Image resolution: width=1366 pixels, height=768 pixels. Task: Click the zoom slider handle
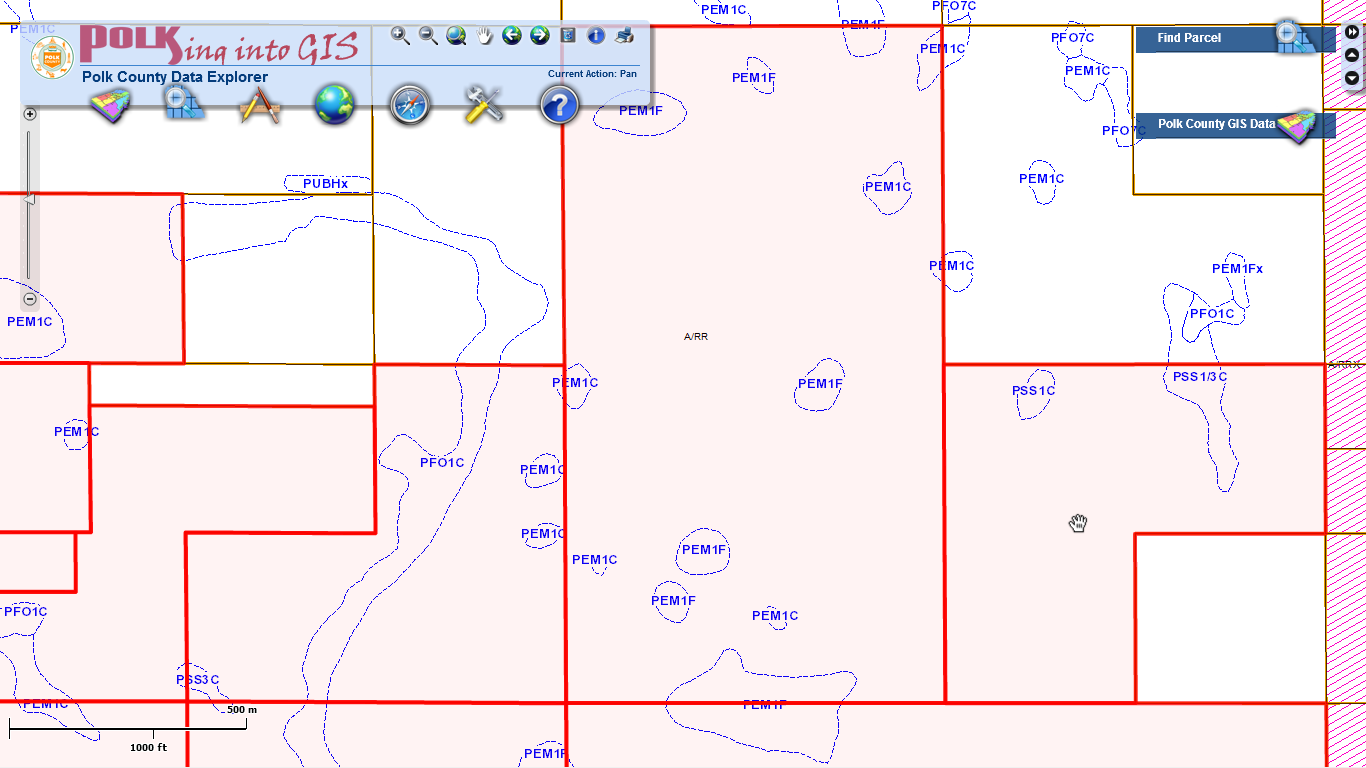pos(29,200)
